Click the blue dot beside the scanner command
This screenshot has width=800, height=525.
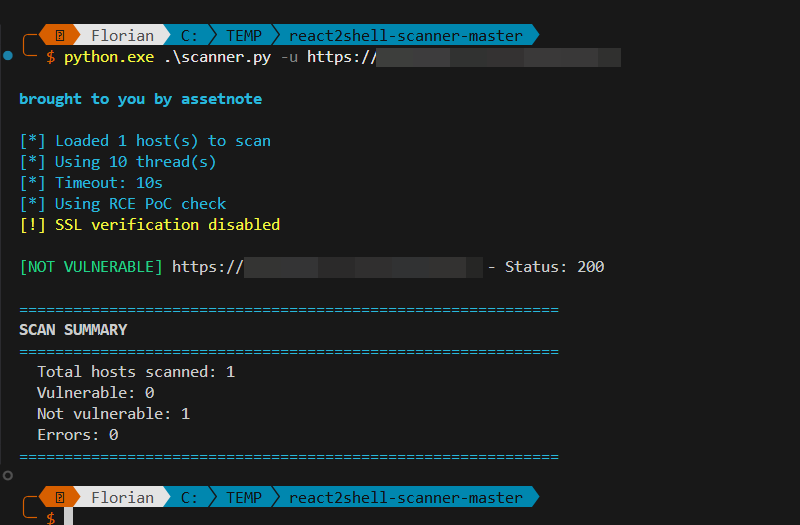click(8, 56)
